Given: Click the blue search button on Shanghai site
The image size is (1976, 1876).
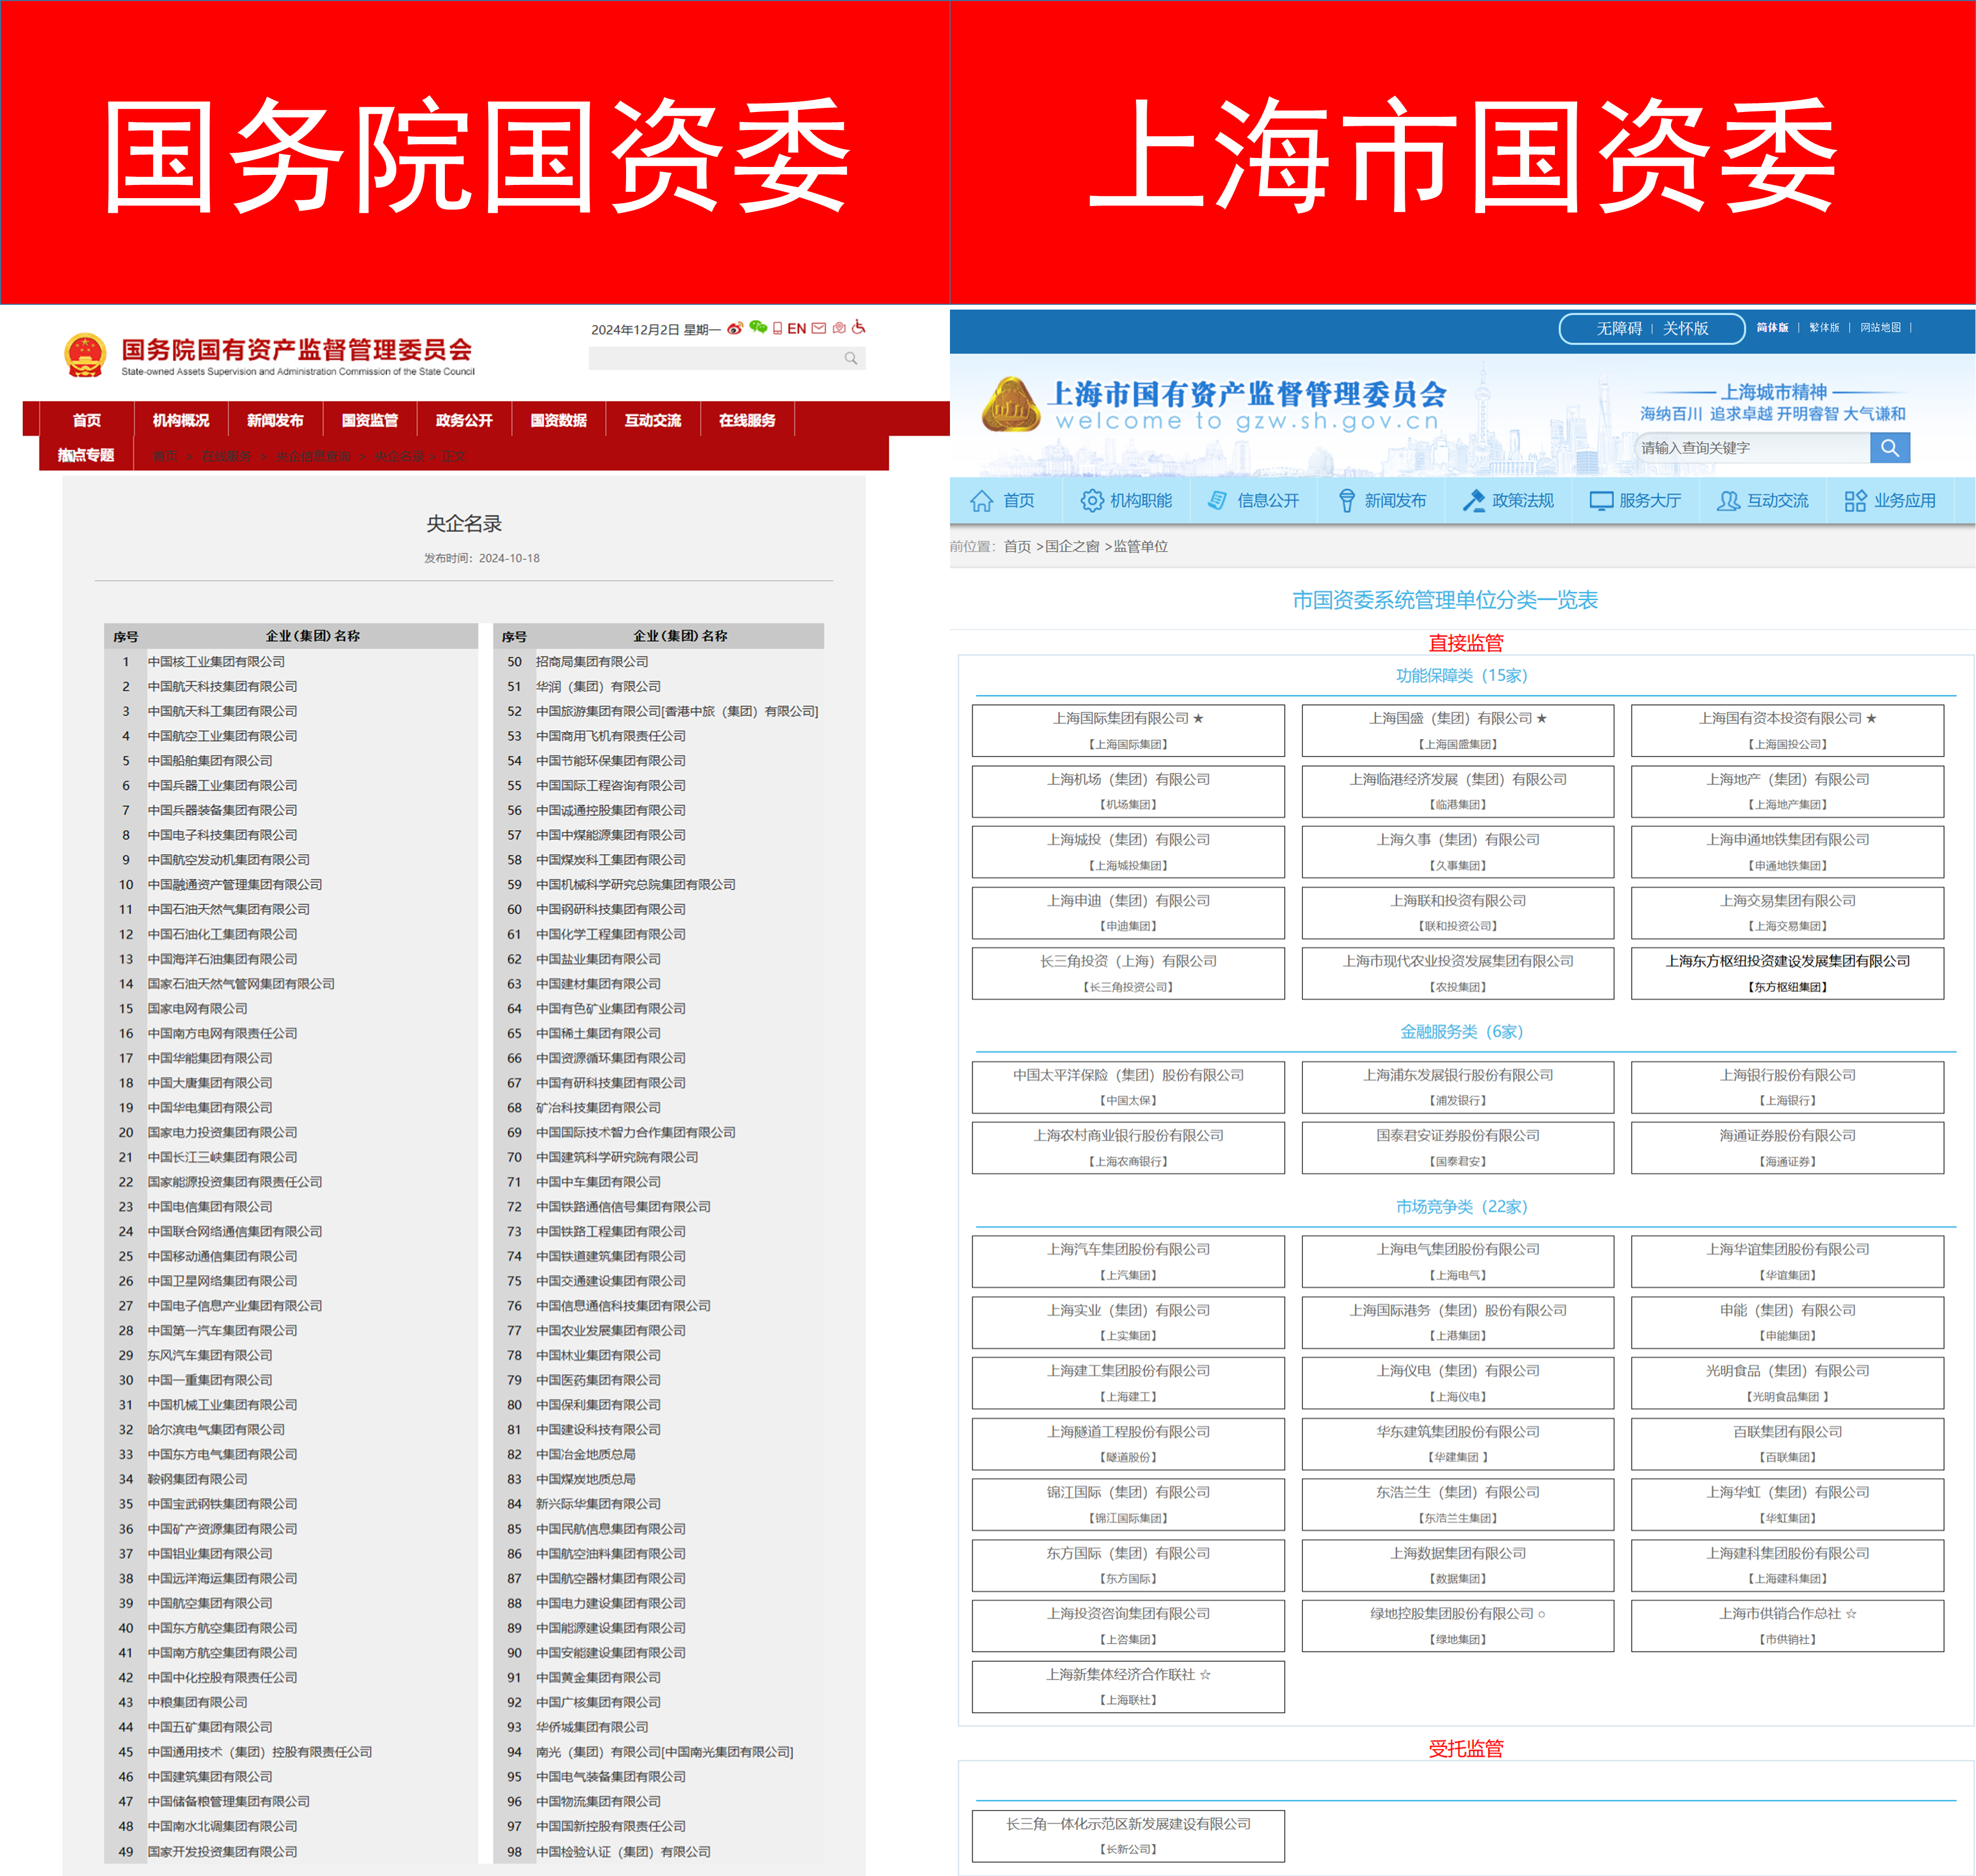Looking at the screenshot, I should pyautogui.click(x=1889, y=447).
